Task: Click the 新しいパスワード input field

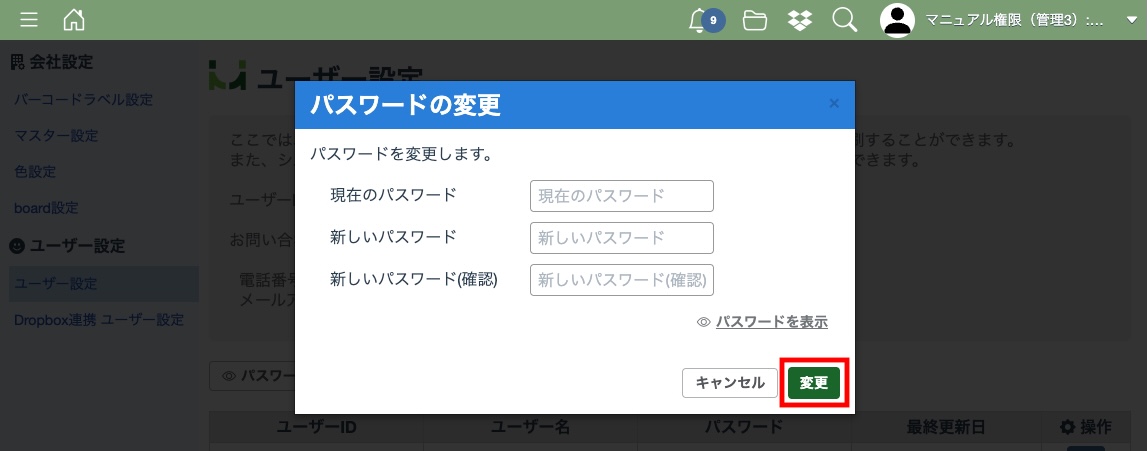Action: [621, 238]
